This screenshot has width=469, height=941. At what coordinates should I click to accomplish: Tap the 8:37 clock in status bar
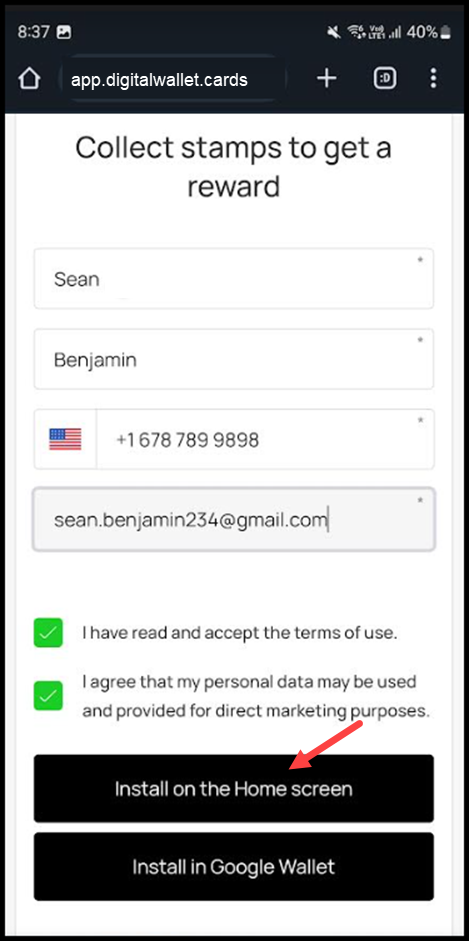coord(34,32)
